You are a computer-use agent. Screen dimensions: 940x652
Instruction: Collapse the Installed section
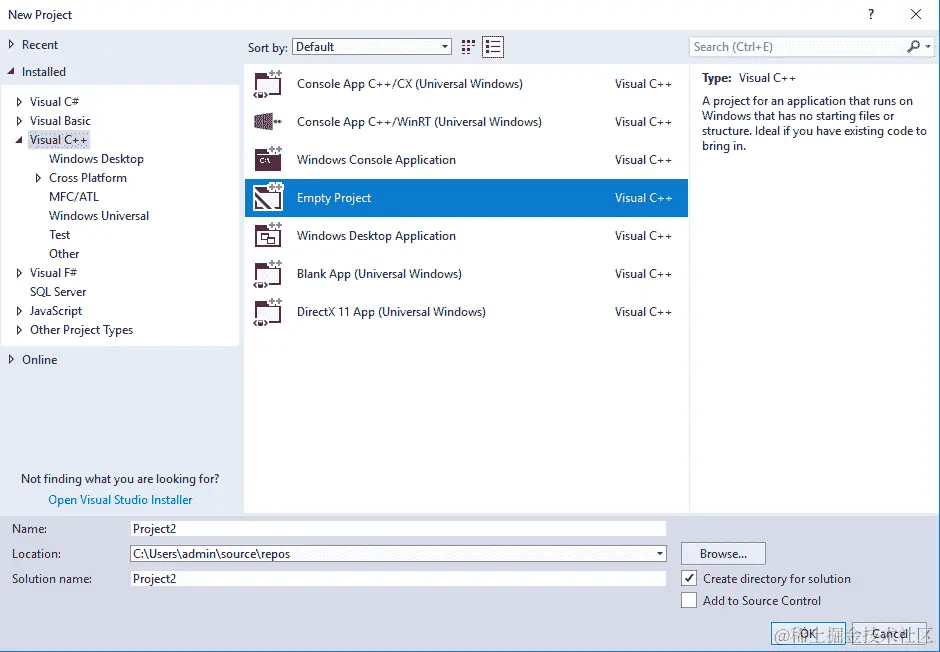point(11,71)
